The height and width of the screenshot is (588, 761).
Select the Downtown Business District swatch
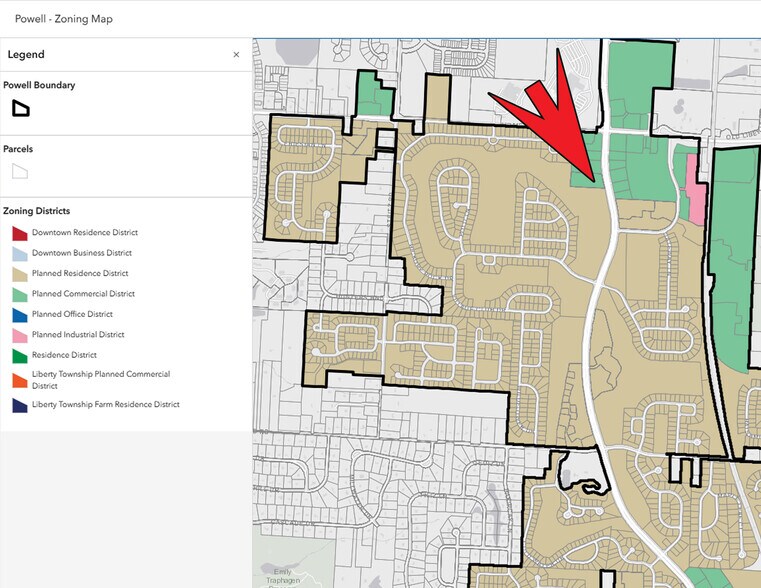(19, 254)
